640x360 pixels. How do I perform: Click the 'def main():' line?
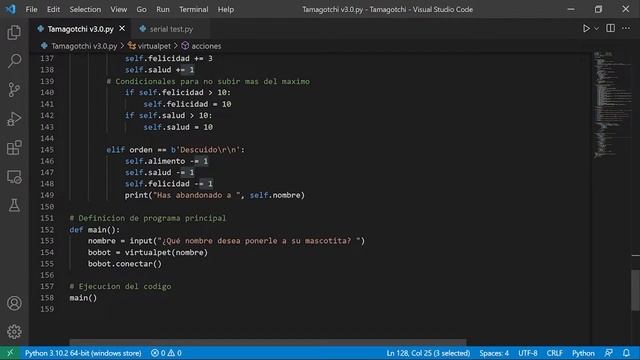pyautogui.click(x=95, y=229)
